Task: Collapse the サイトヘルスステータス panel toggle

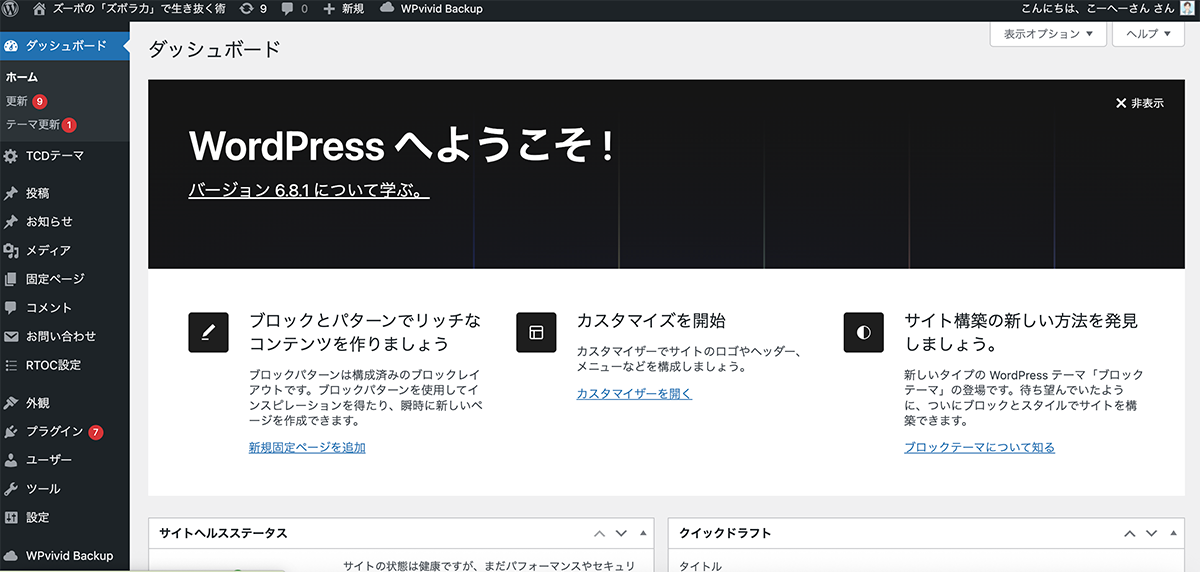Action: coord(644,534)
